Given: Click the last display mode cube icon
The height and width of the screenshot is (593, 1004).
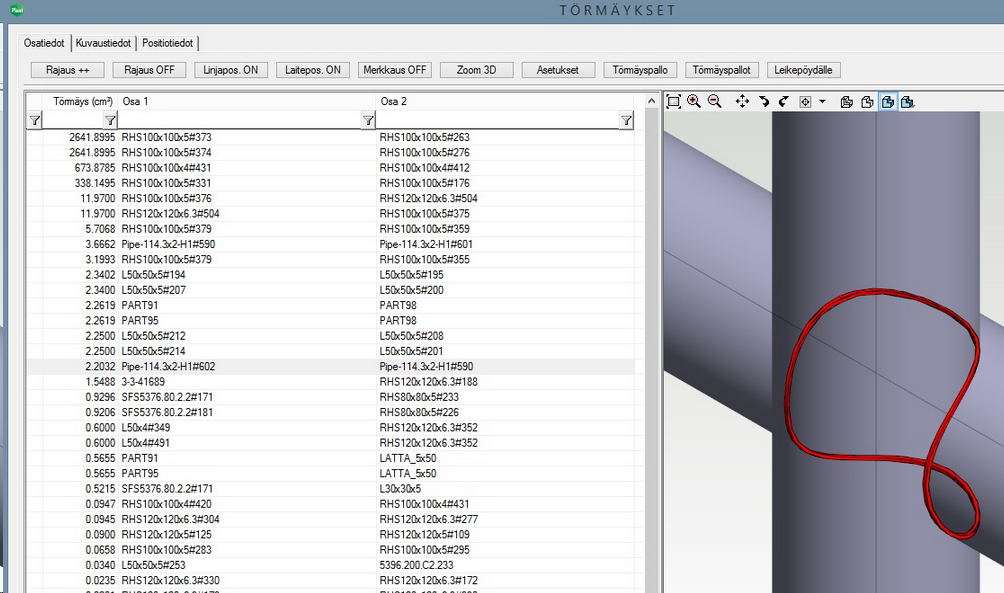Looking at the screenshot, I should coord(906,101).
